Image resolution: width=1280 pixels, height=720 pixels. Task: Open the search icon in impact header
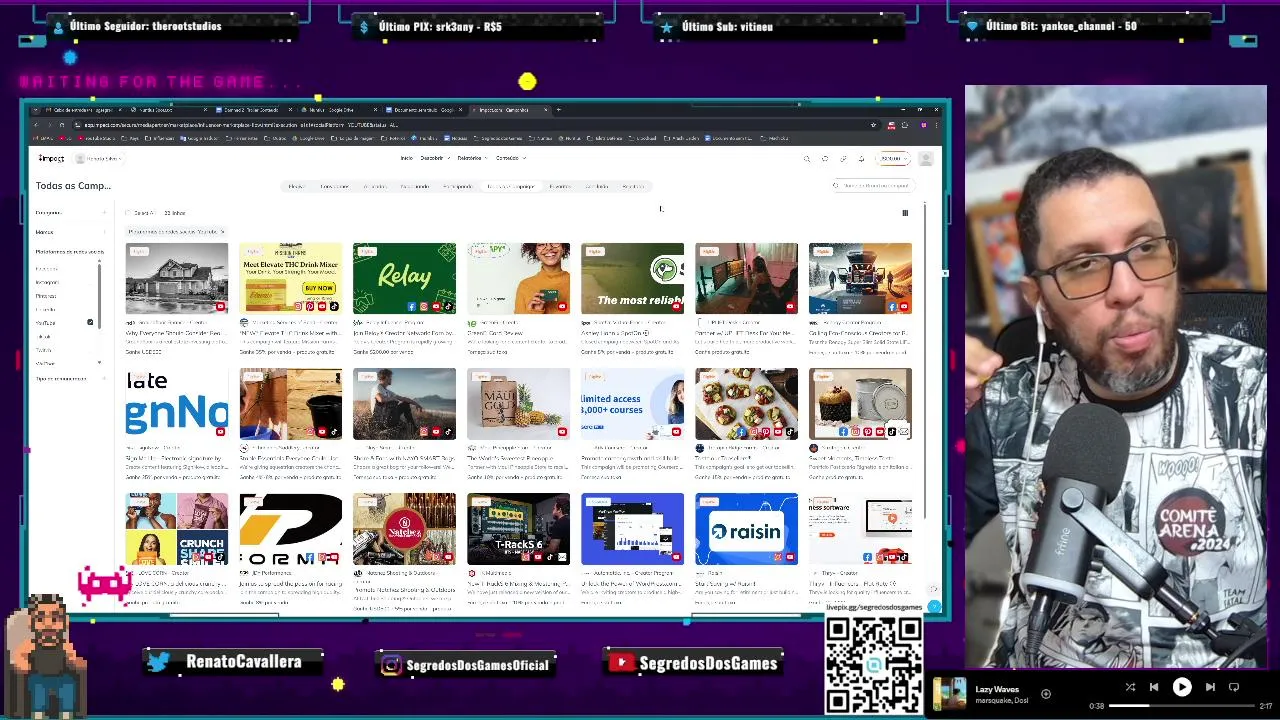(807, 158)
